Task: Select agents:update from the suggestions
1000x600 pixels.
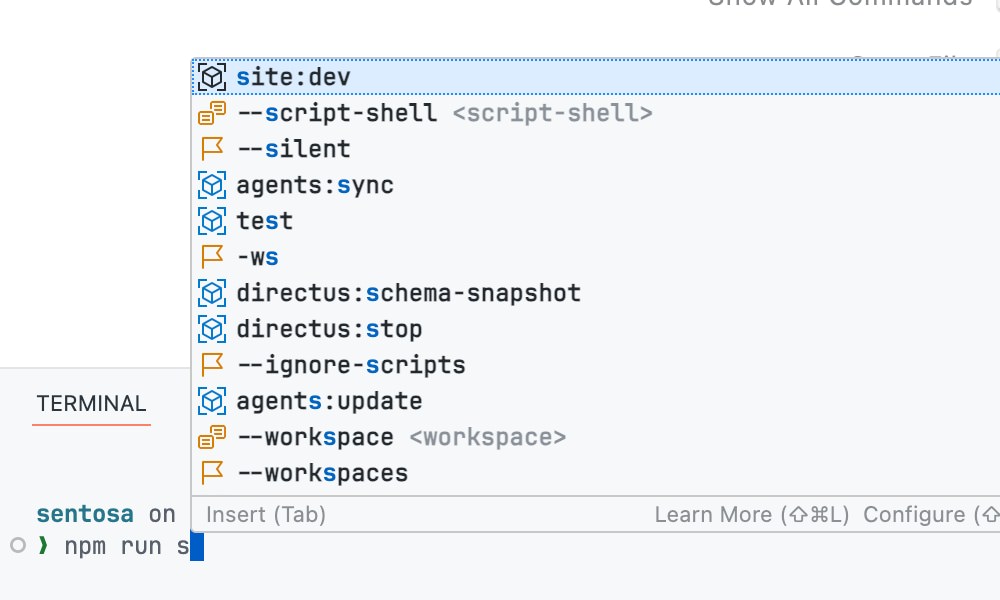Action: point(328,400)
